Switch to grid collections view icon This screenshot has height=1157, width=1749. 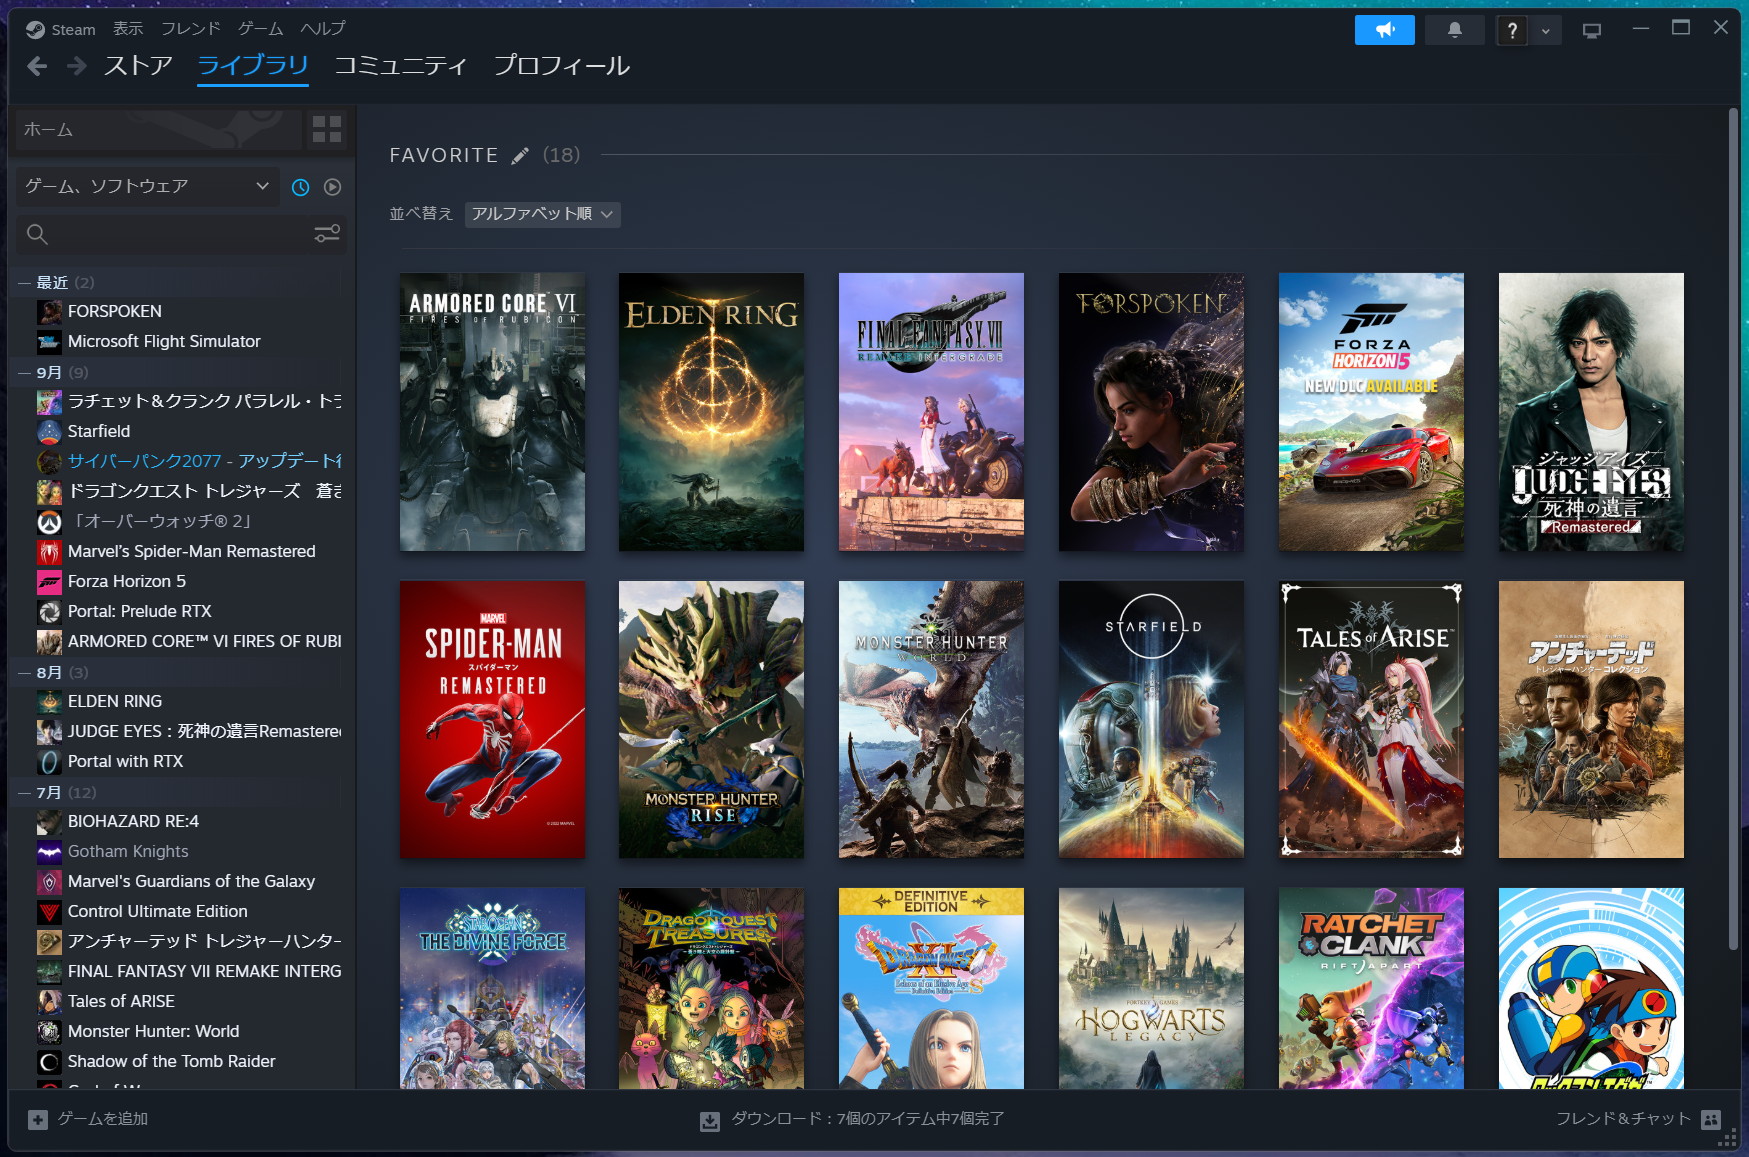[x=326, y=129]
